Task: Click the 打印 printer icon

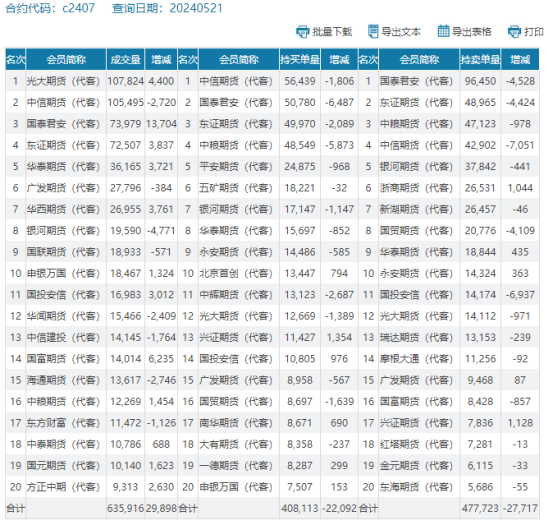Action: [514, 32]
